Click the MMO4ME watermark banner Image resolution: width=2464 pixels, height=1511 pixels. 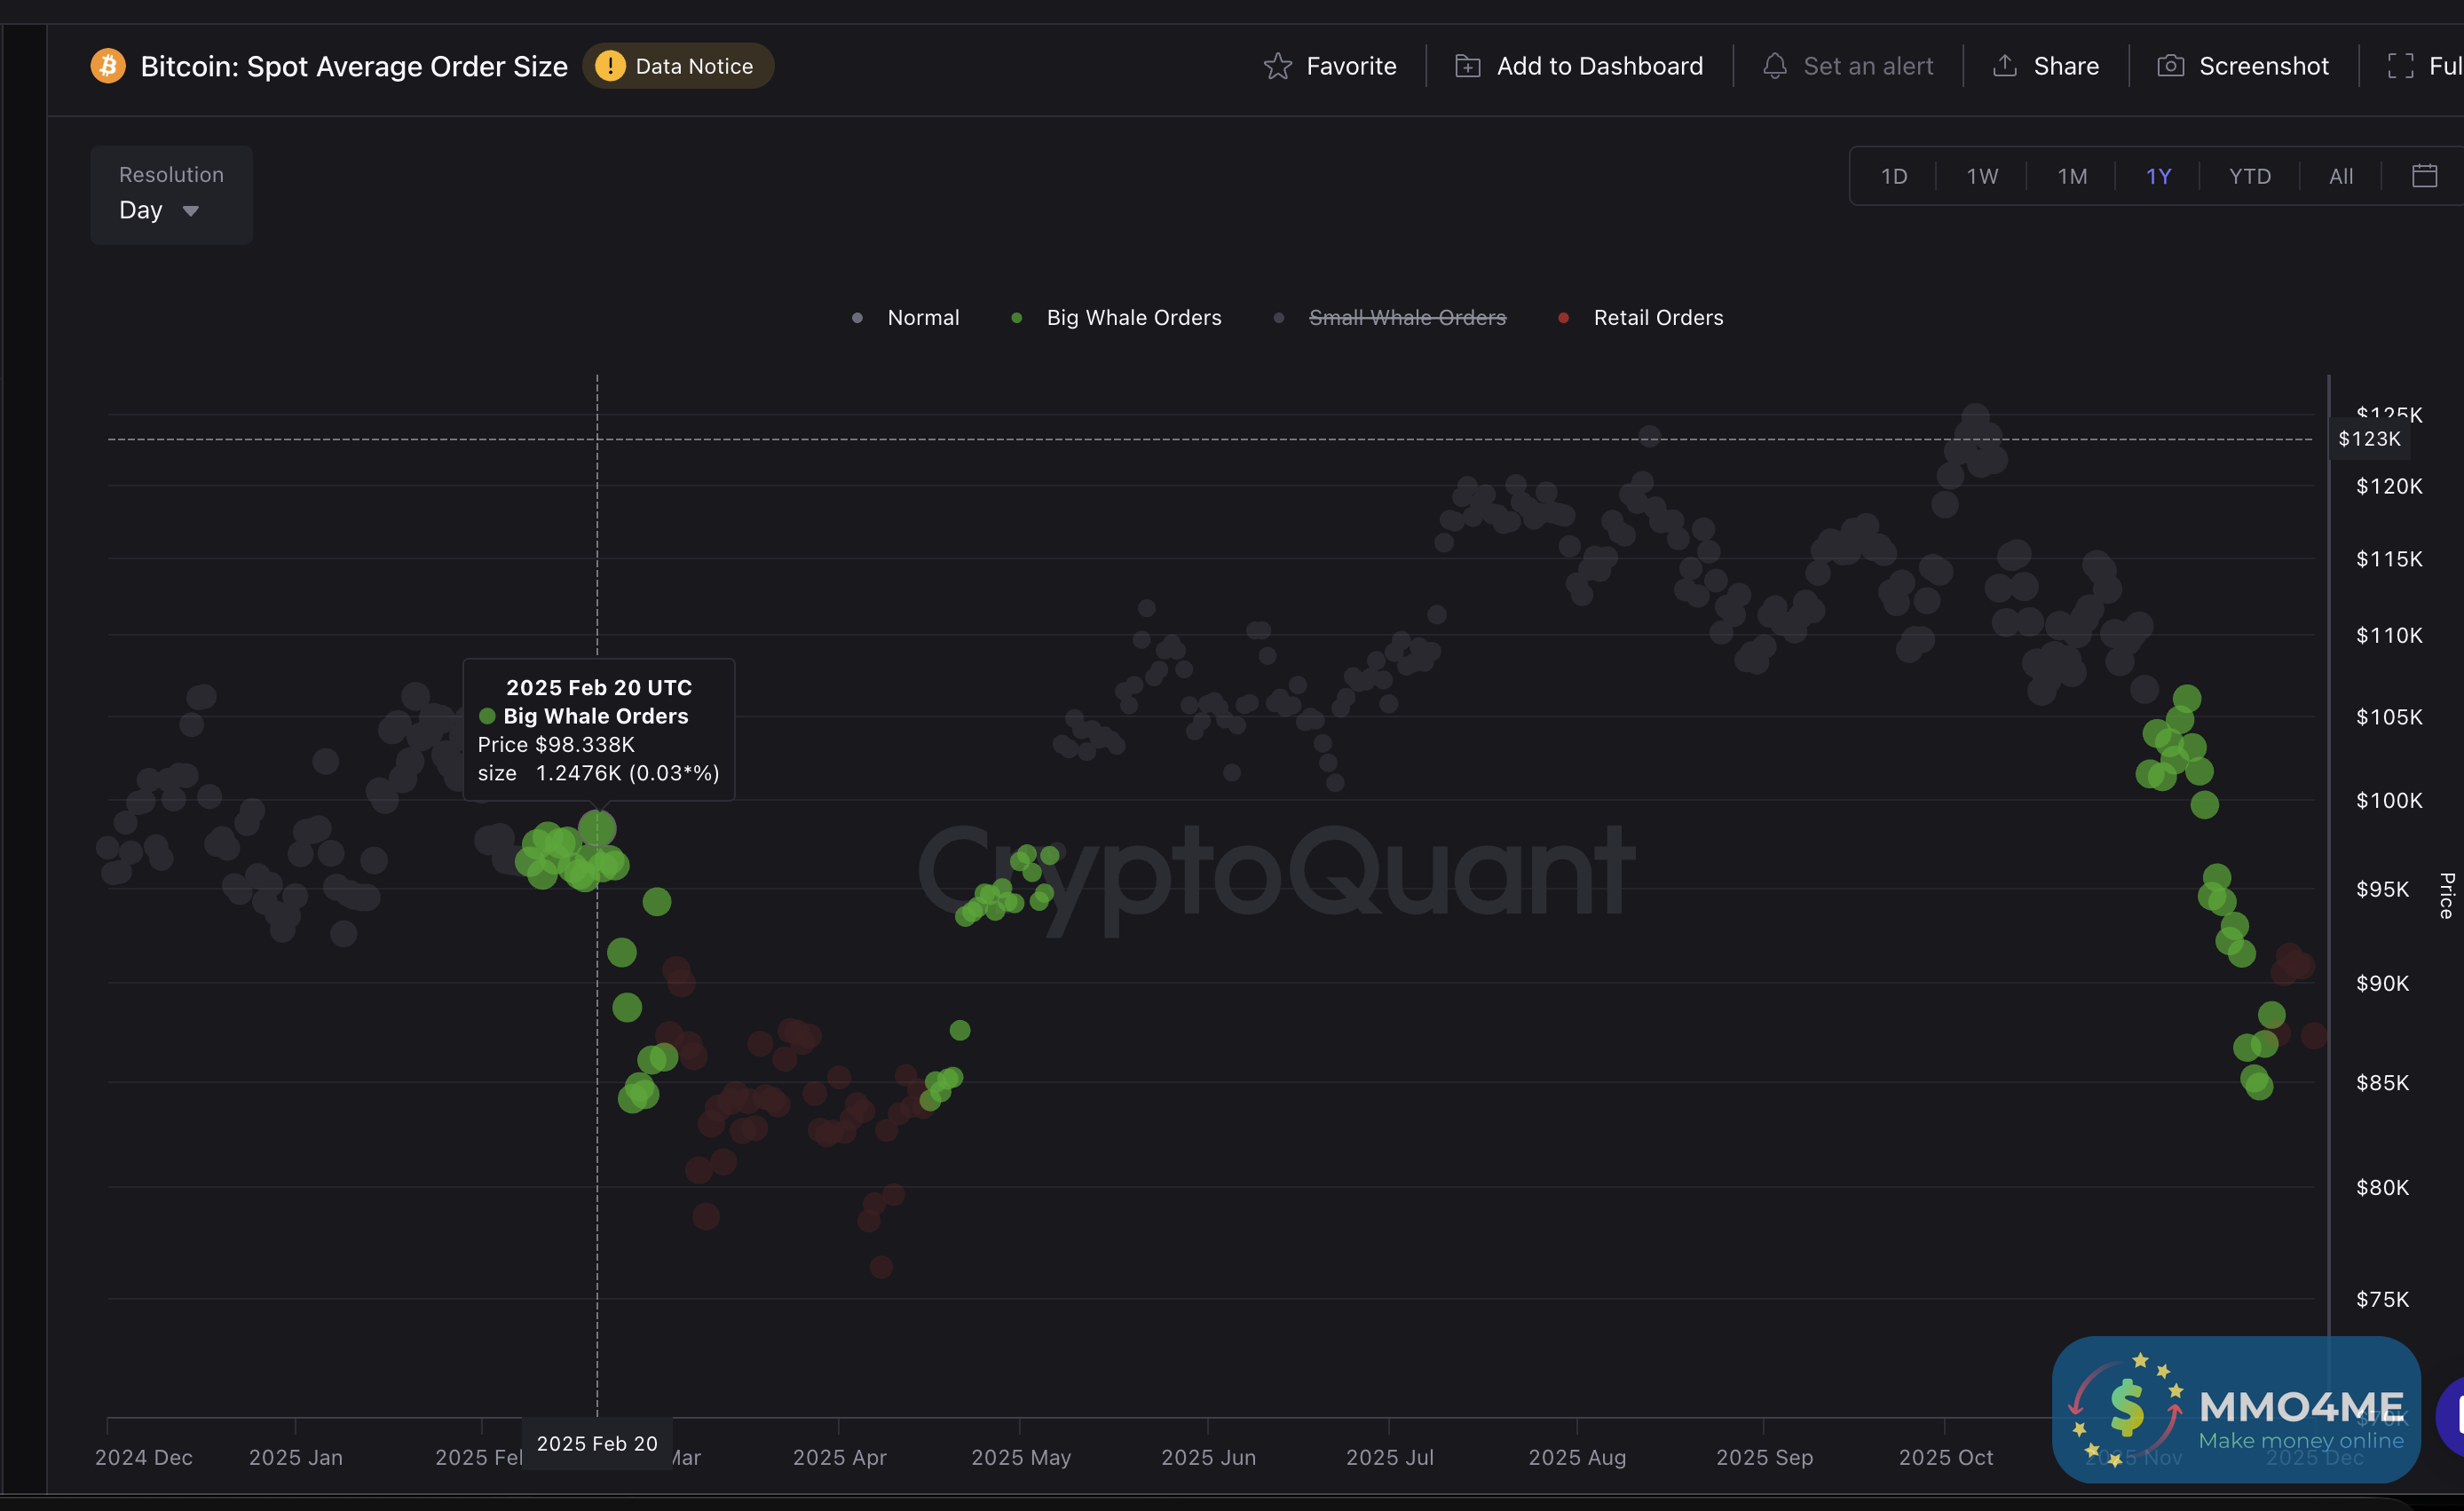2236,1409
